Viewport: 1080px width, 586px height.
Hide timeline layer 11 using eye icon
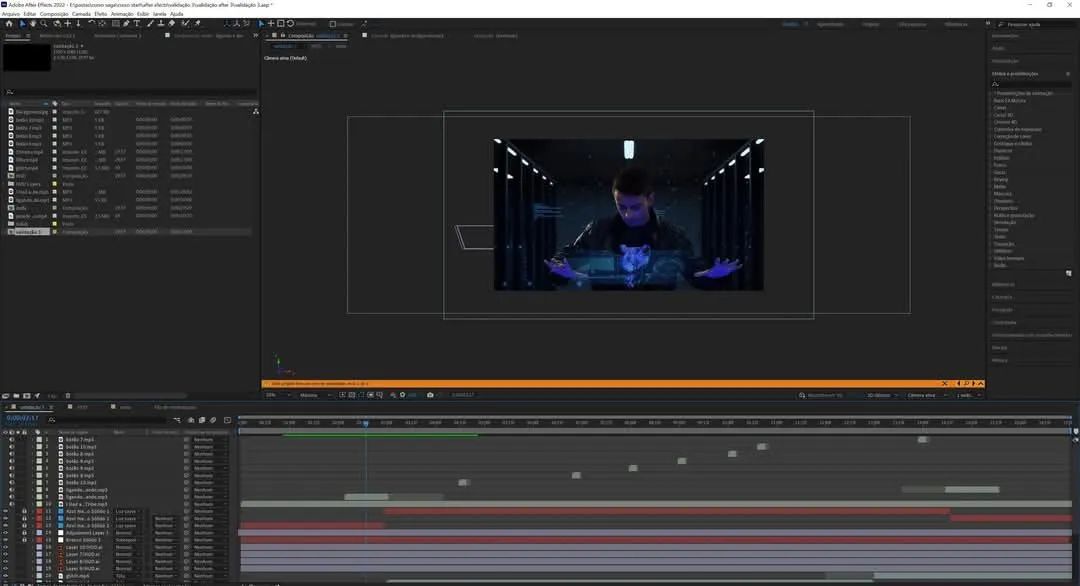(x=6, y=512)
